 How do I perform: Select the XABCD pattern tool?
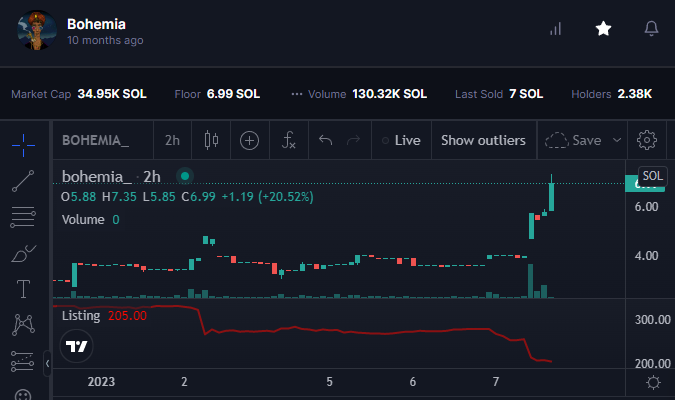coord(23,325)
